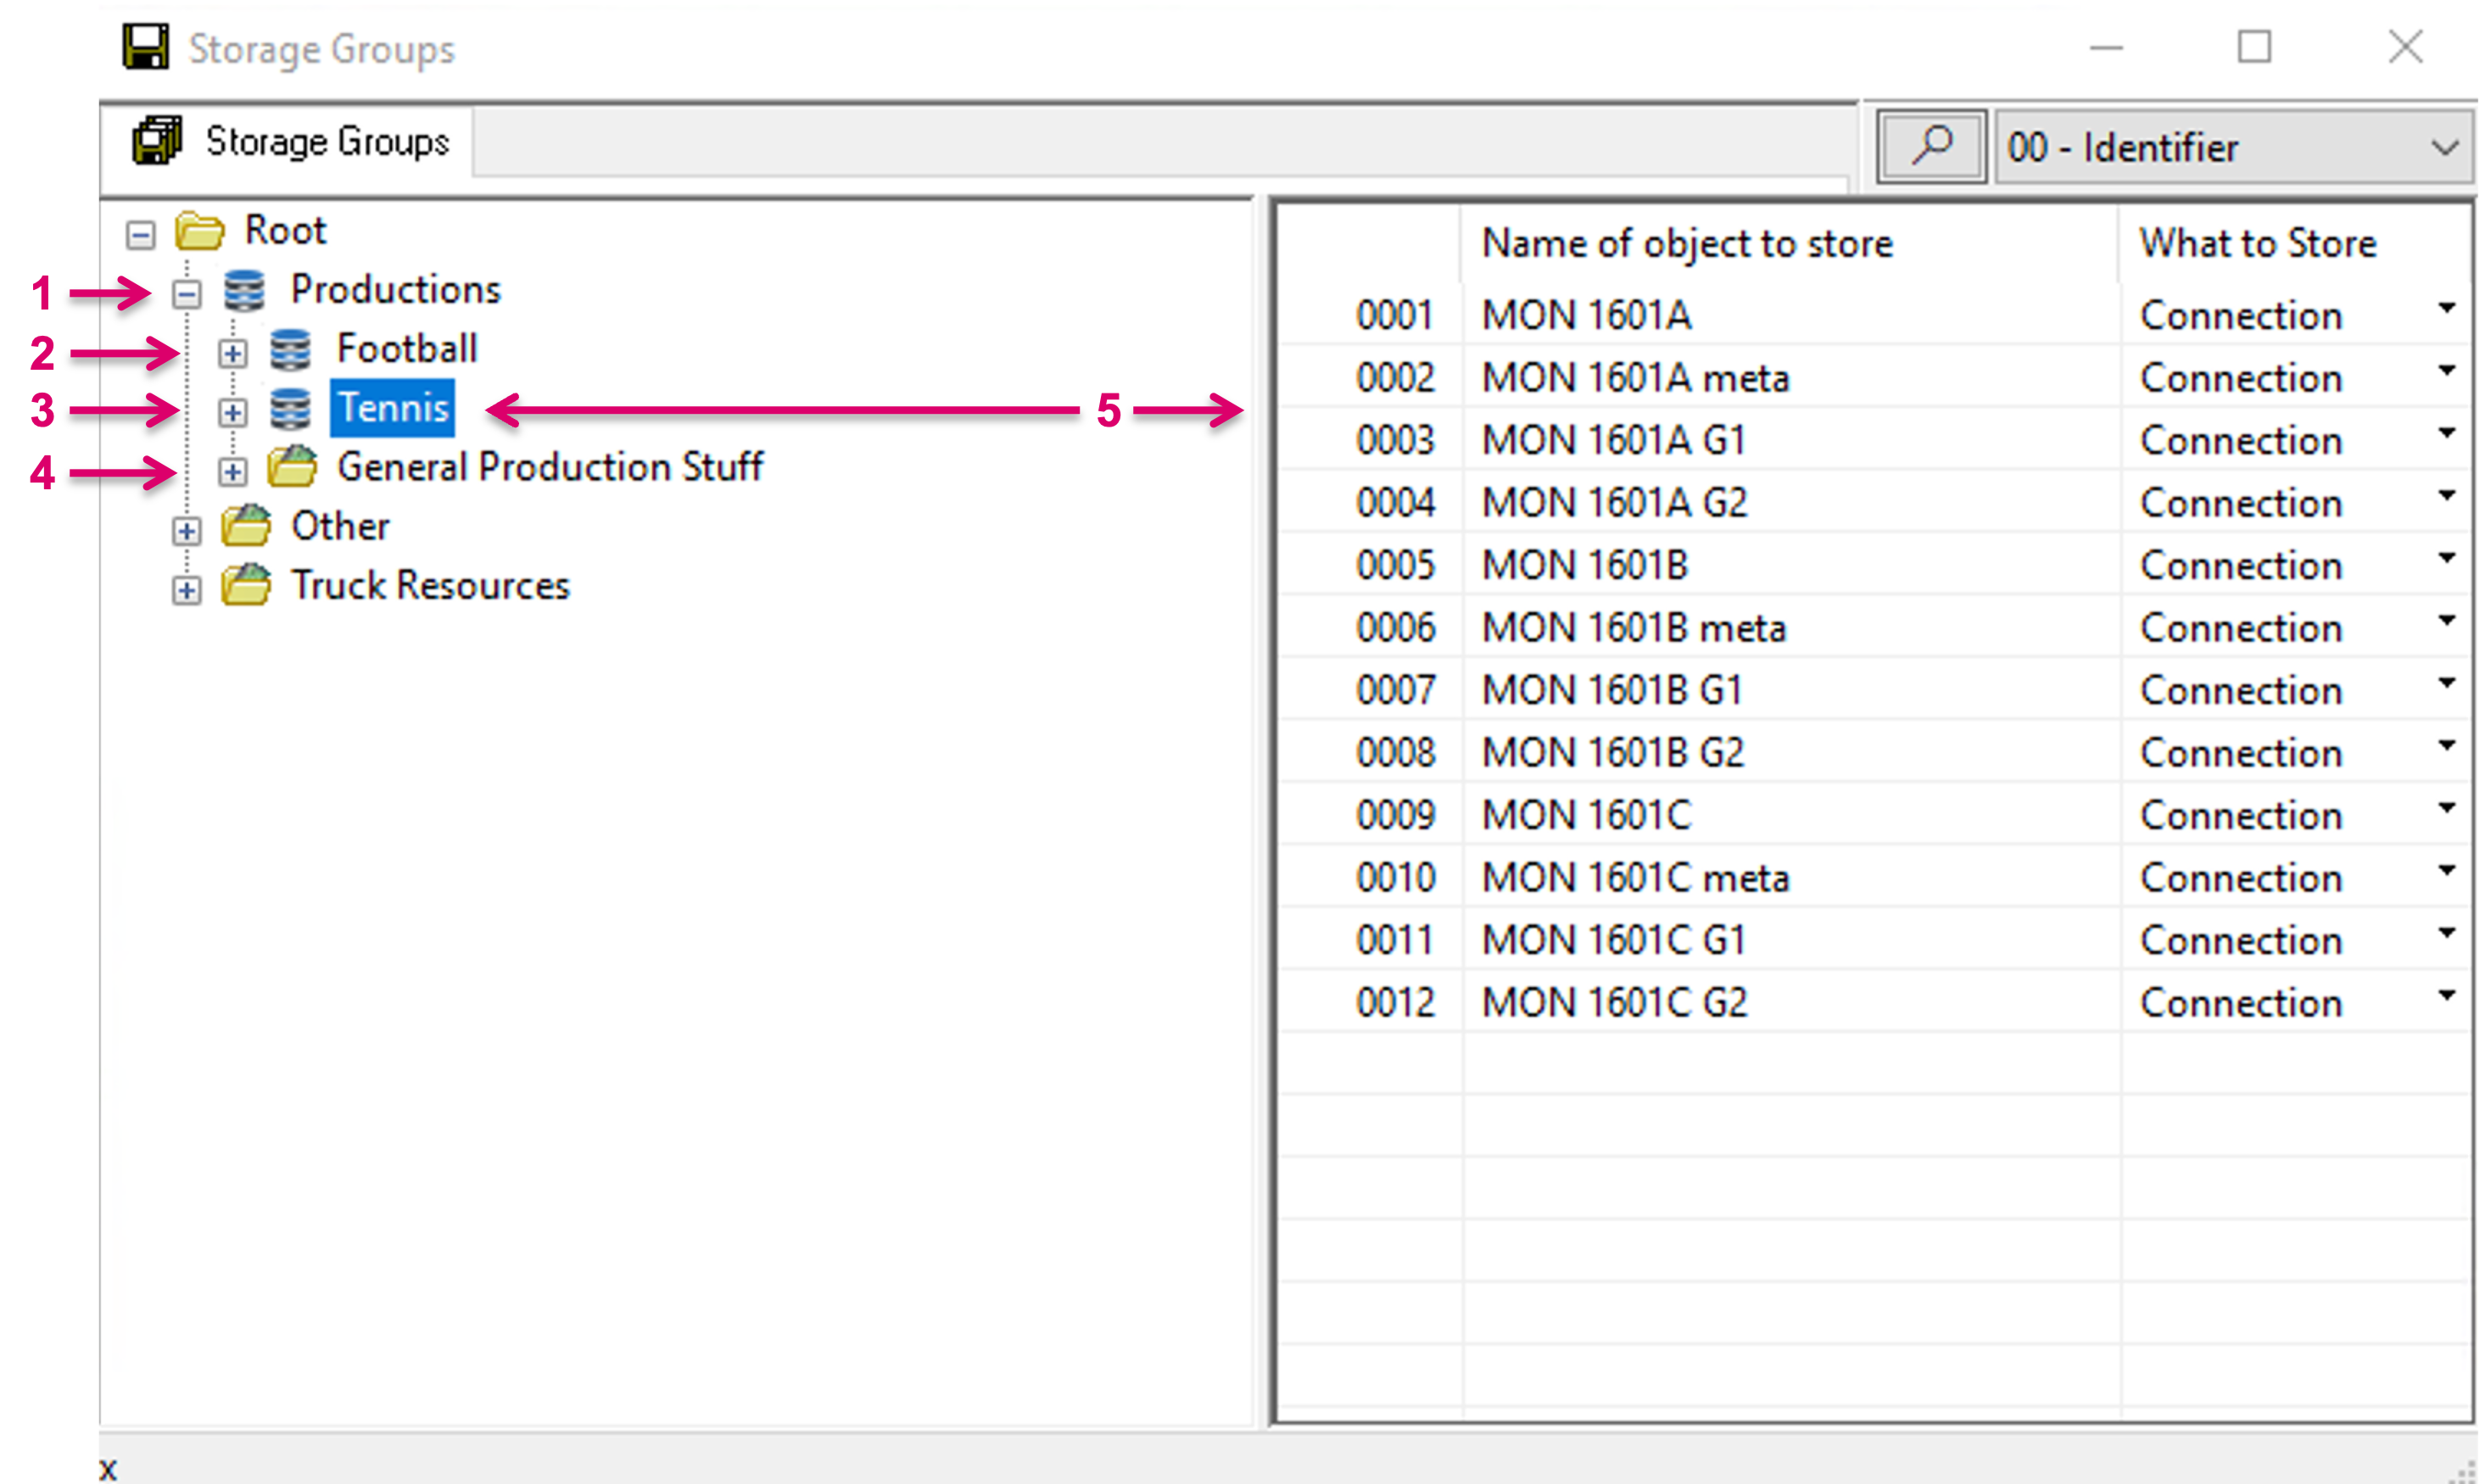Select the General Production Stuff tree item
This screenshot has height=1484, width=2480.
click(549, 467)
